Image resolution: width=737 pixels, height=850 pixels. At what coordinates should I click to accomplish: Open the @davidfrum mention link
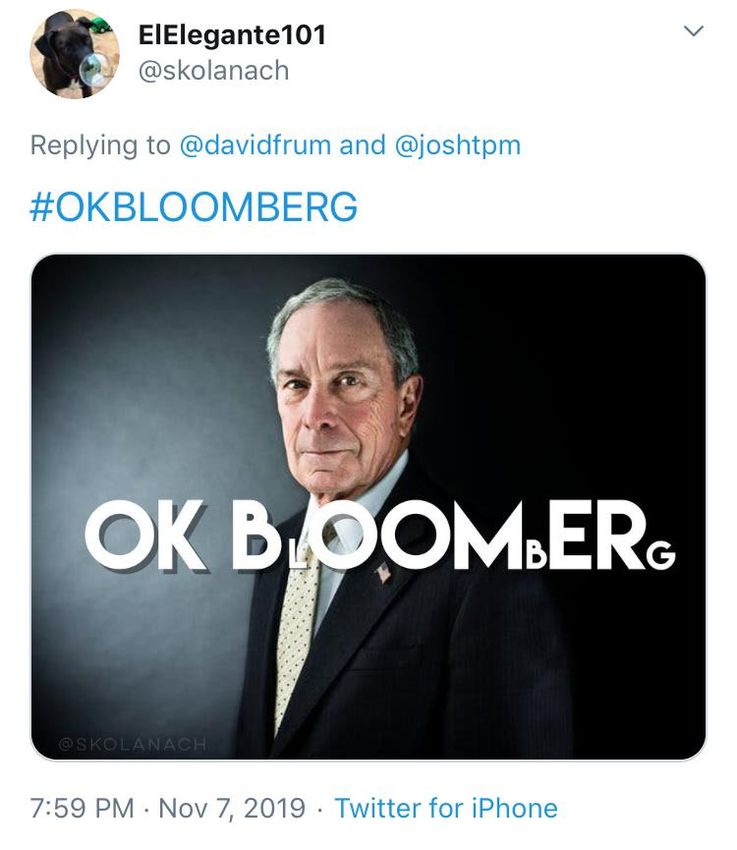point(254,145)
